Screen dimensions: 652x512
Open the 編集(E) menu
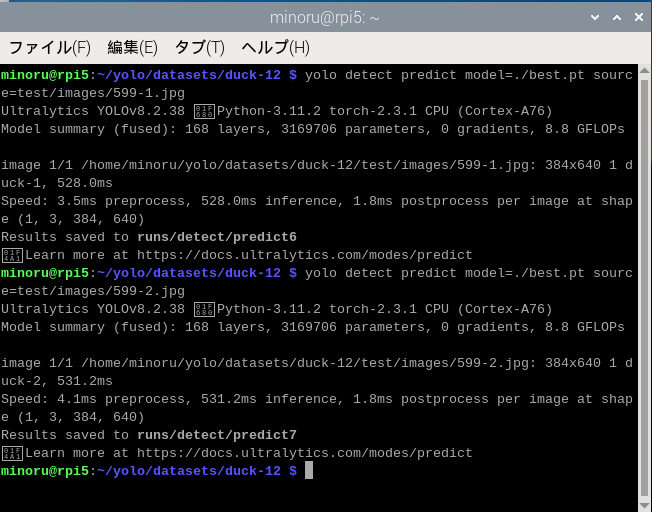point(132,48)
